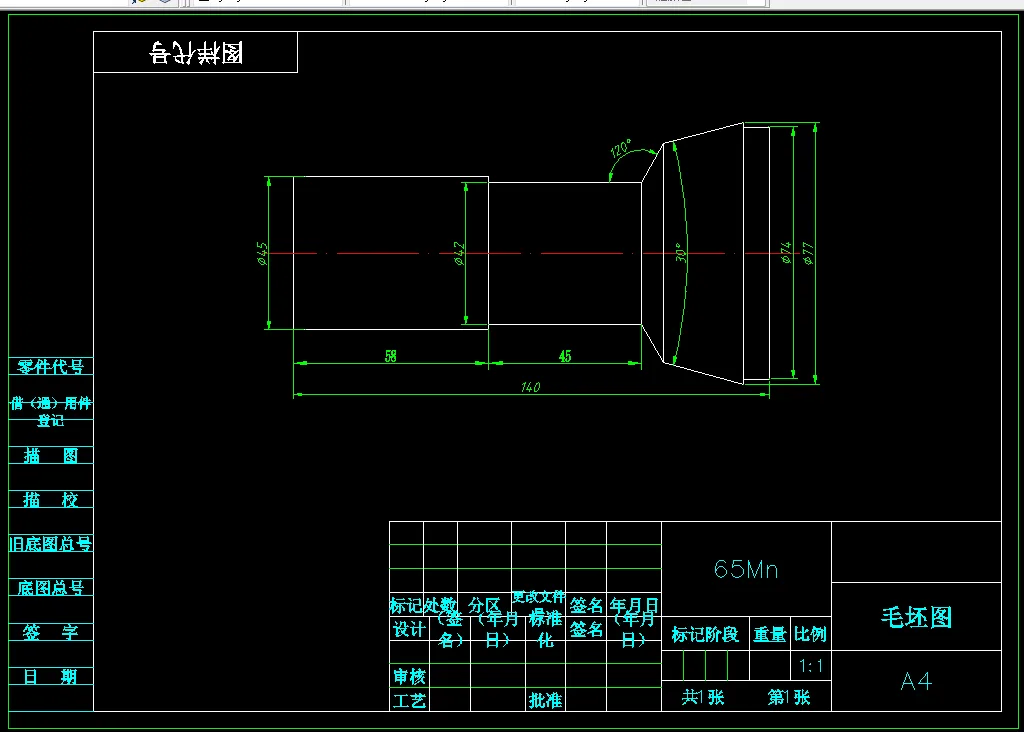The height and width of the screenshot is (732, 1024).
Task: Click the ø74 diameter dimension
Action: 786,253
